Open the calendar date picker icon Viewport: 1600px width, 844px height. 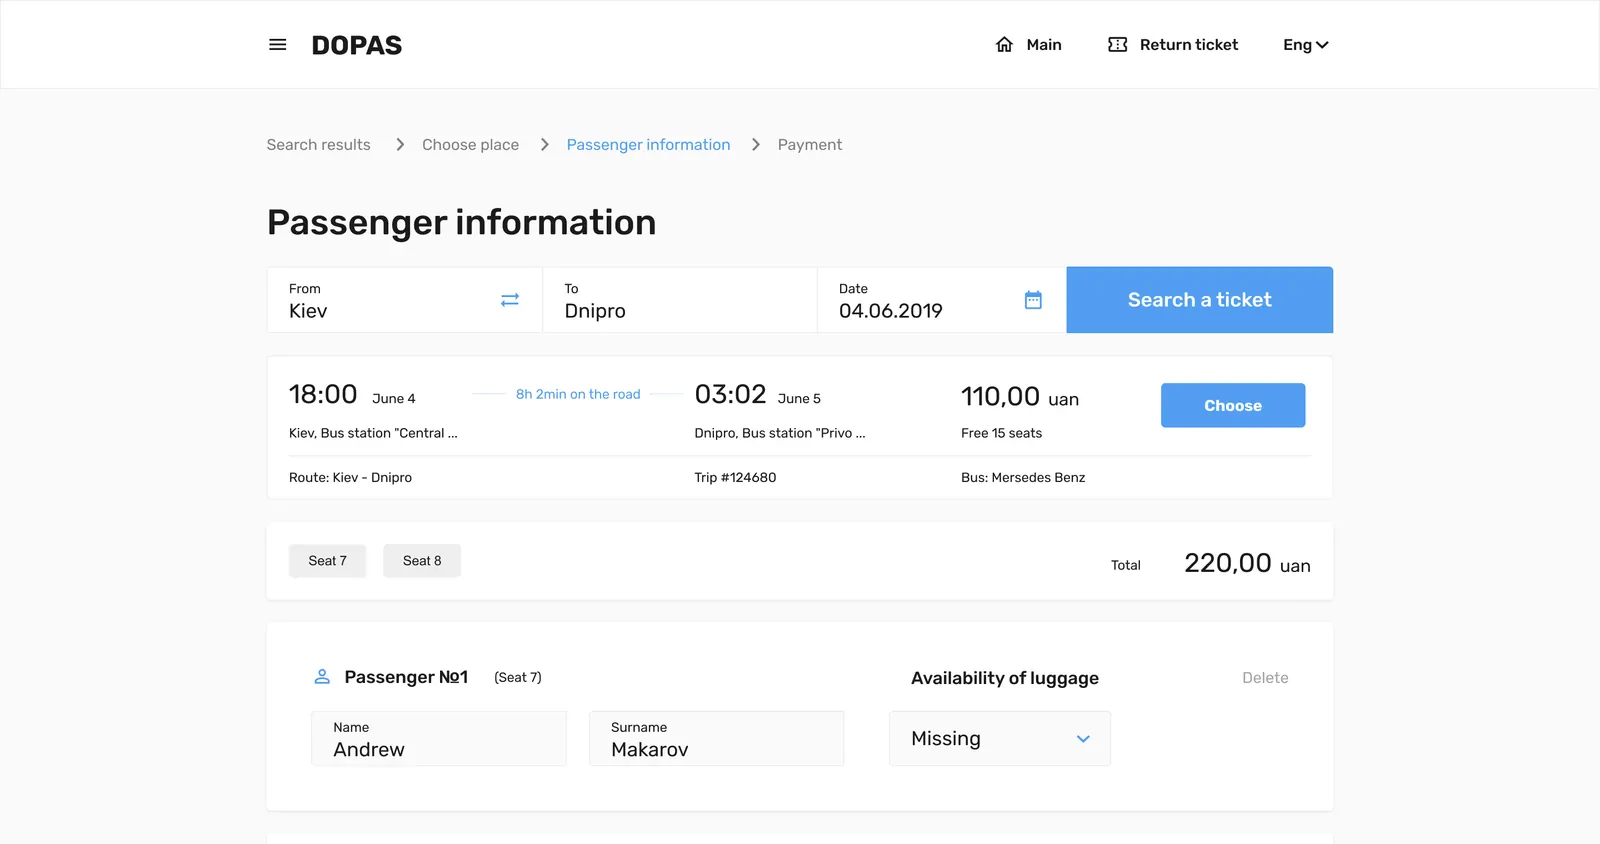coord(1033,300)
